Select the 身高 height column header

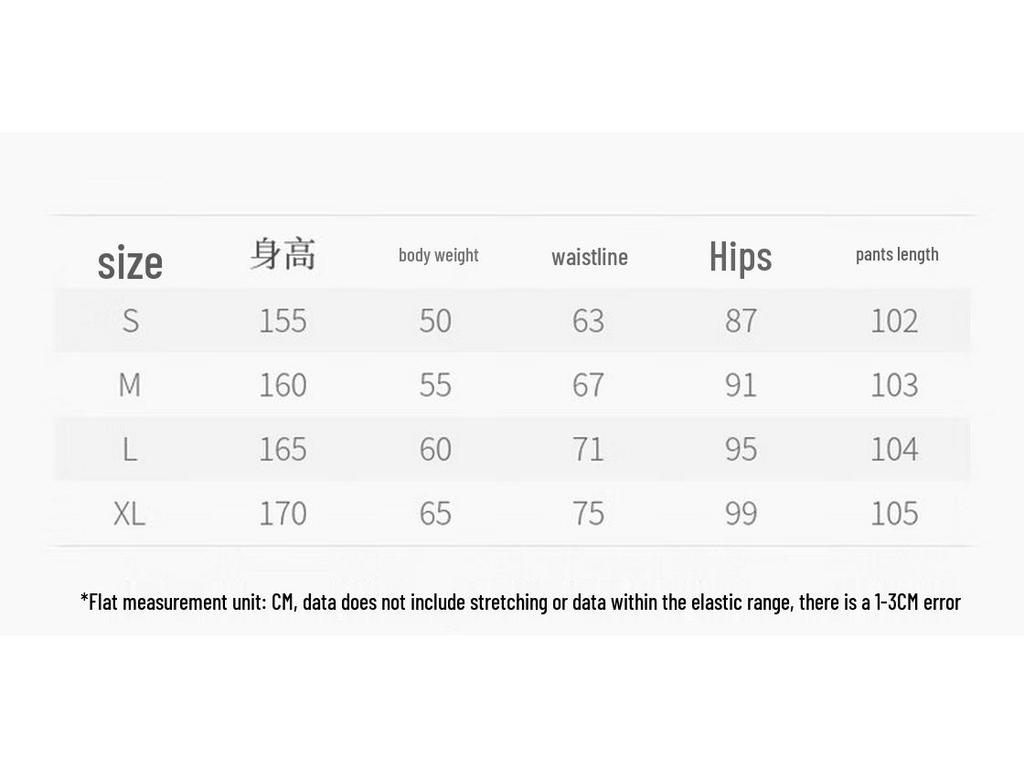pyautogui.click(x=283, y=254)
